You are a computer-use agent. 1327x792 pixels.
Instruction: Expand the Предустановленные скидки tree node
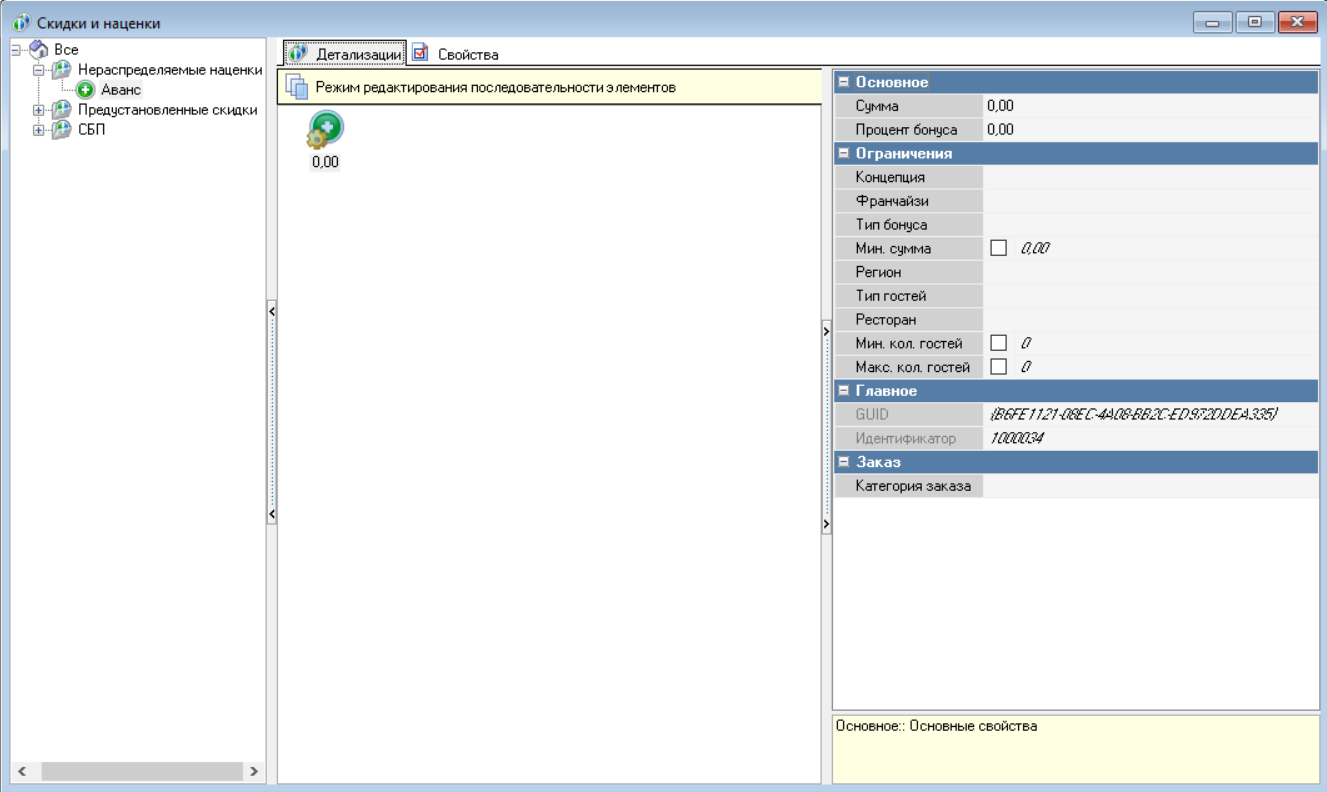39,110
